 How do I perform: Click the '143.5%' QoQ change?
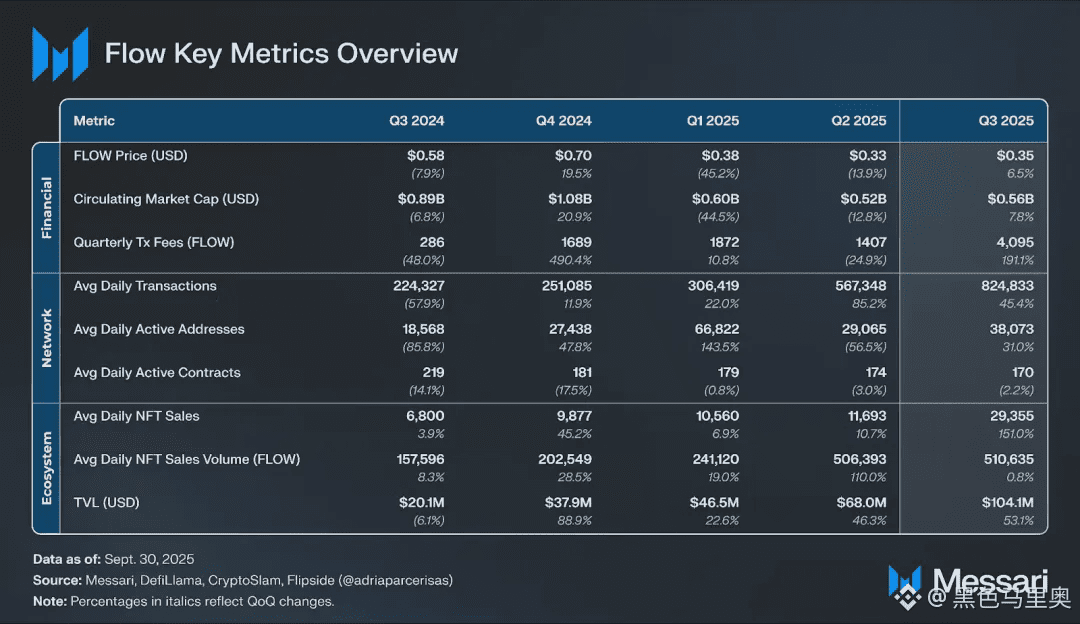click(x=720, y=347)
